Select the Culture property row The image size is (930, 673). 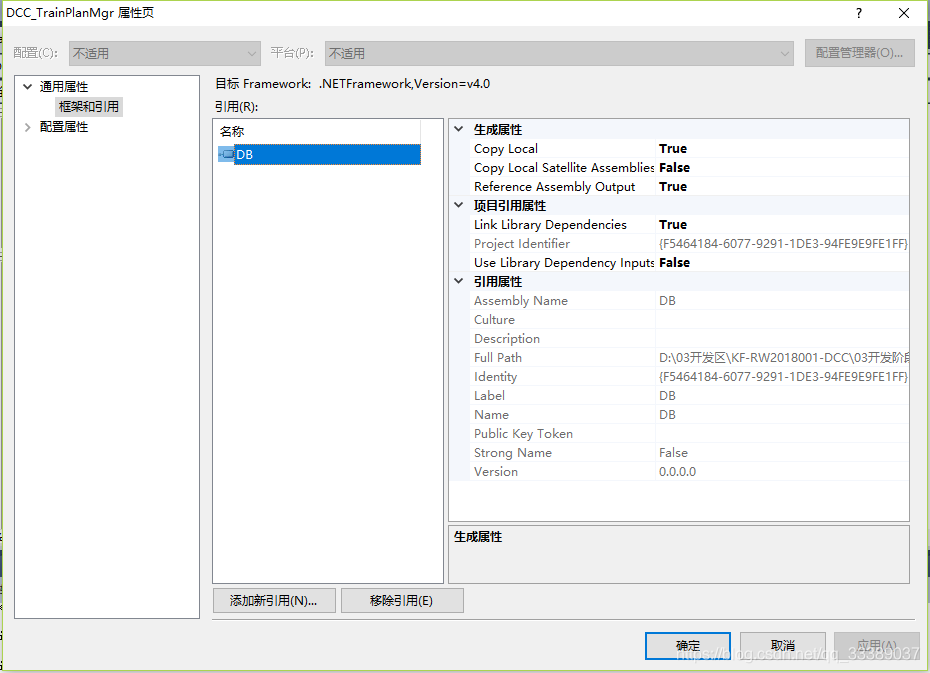[x=689, y=319]
